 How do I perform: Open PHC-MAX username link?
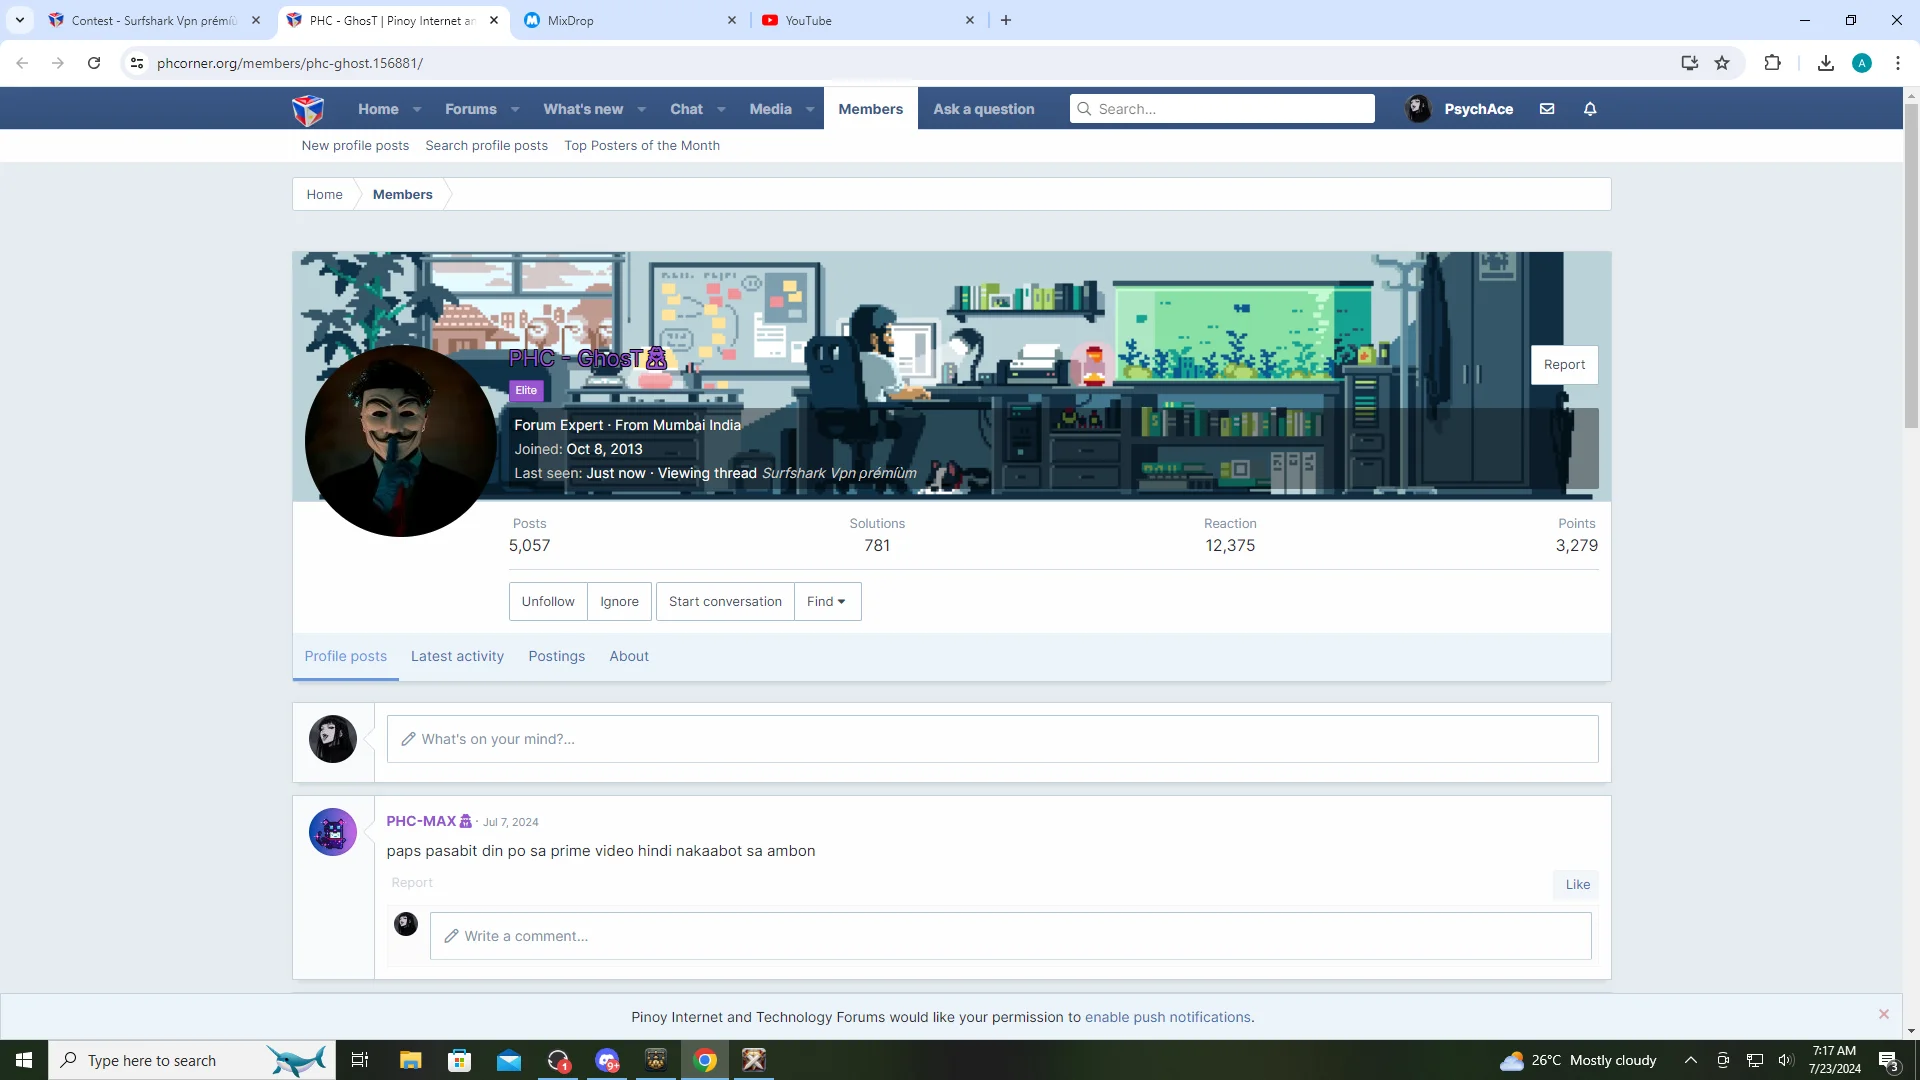point(421,821)
